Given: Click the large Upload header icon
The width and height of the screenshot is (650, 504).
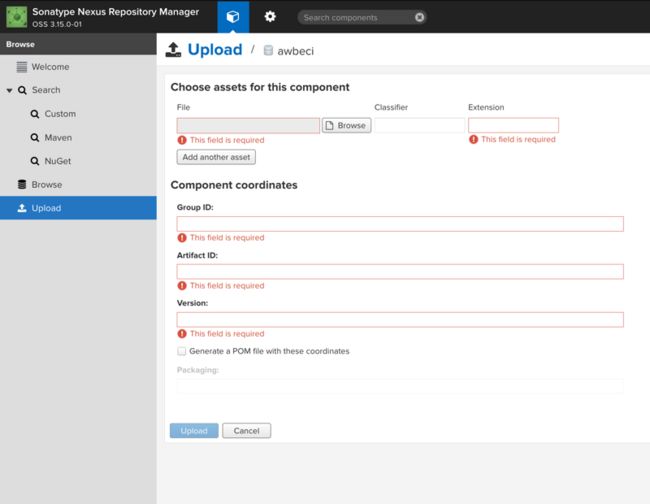Looking at the screenshot, I should [x=173, y=50].
